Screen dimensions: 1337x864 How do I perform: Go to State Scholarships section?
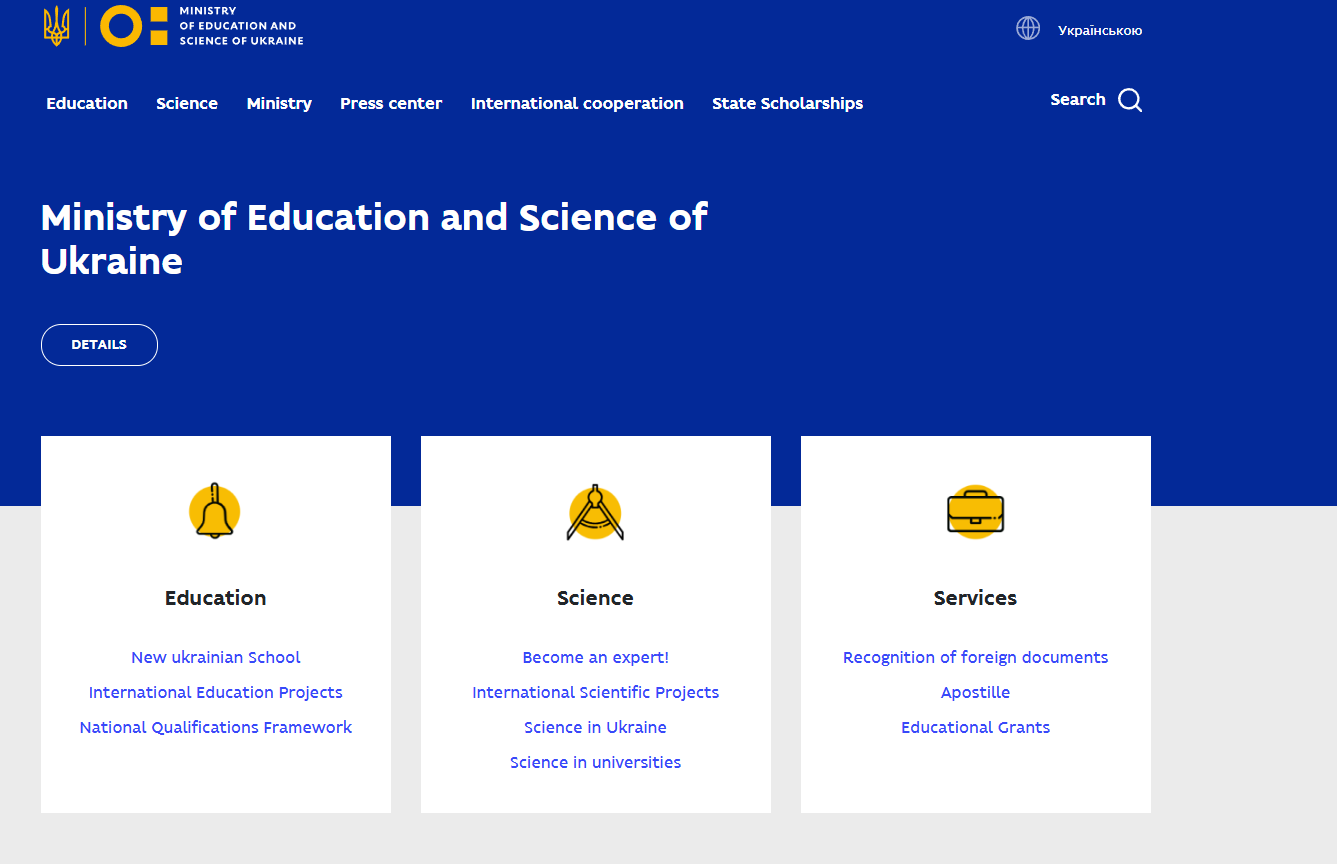point(787,103)
